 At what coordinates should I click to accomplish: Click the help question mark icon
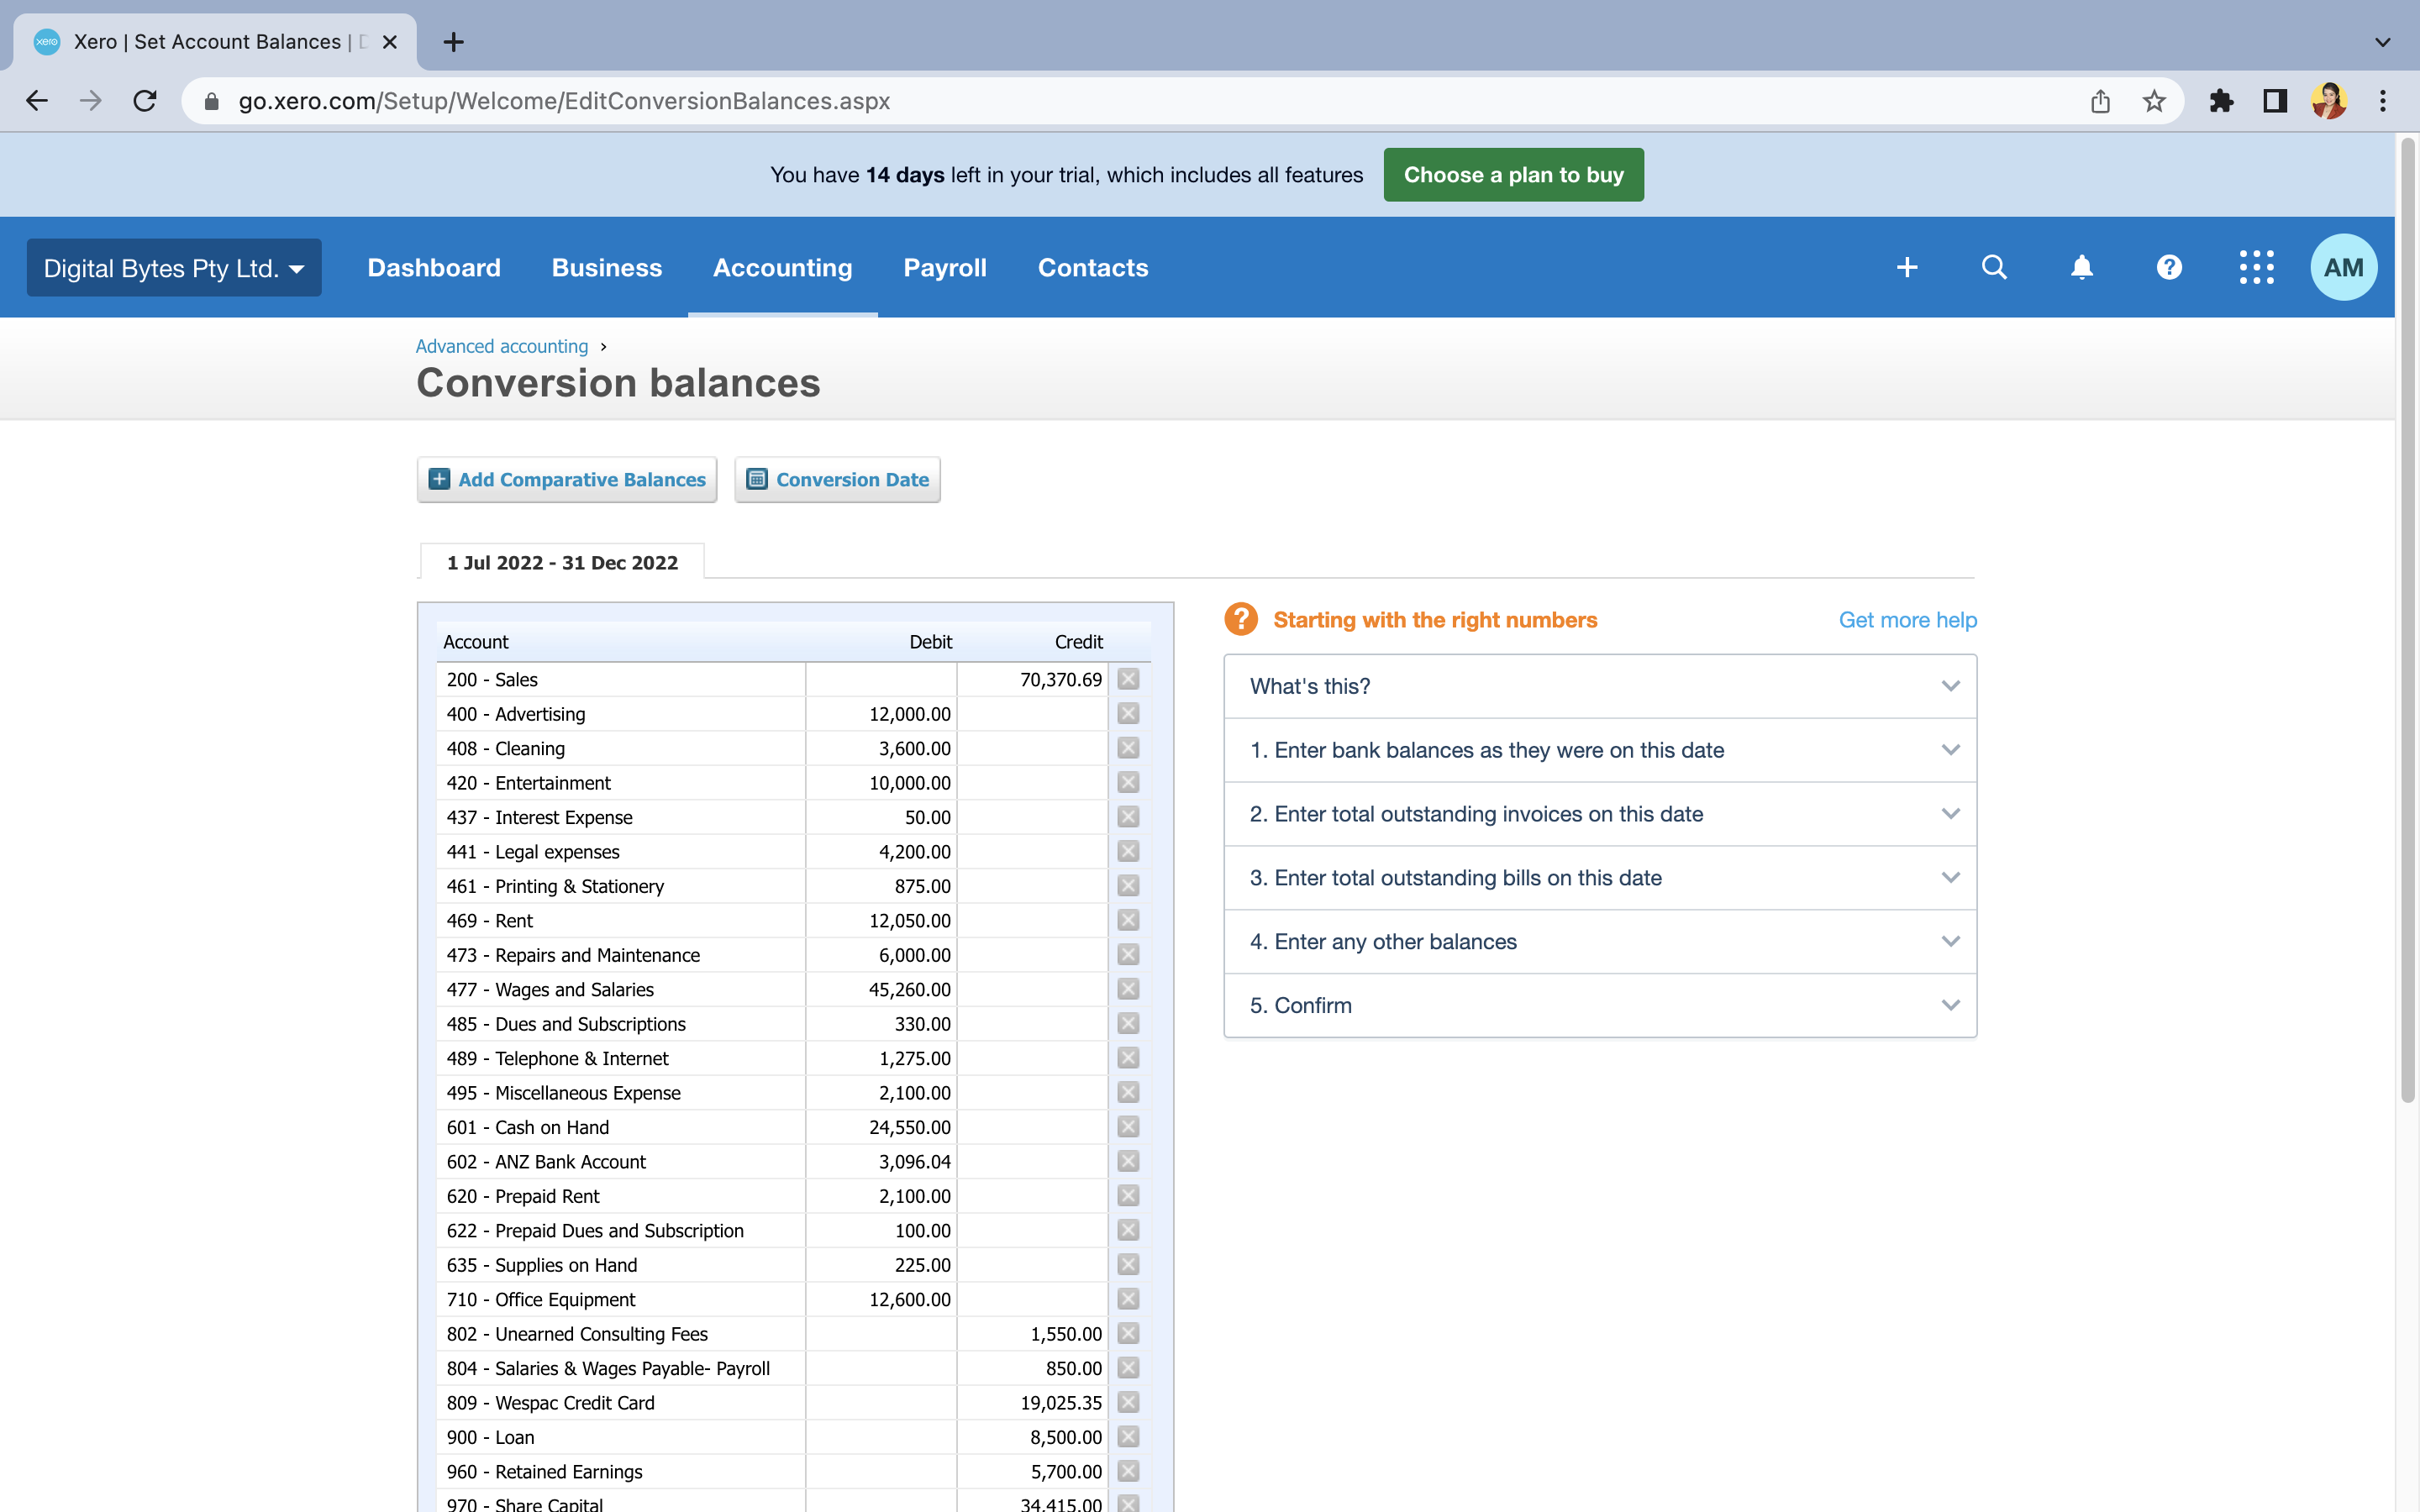point(2168,267)
